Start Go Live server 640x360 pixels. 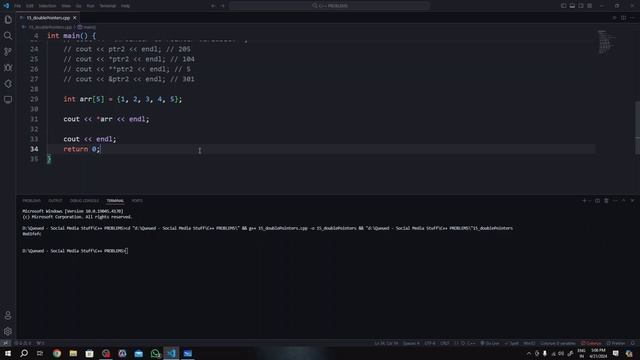490,343
